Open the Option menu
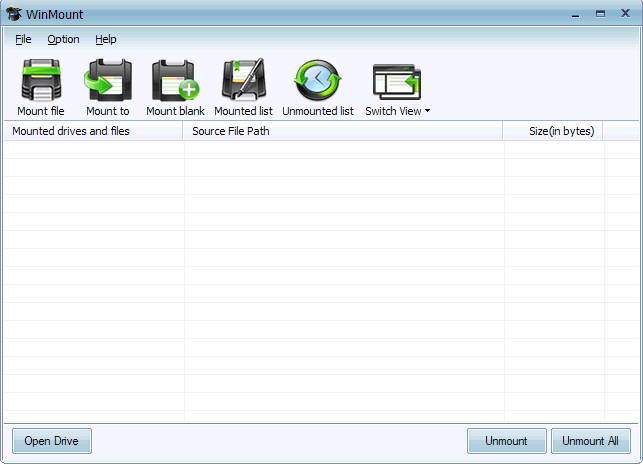The image size is (643, 464). (x=64, y=39)
